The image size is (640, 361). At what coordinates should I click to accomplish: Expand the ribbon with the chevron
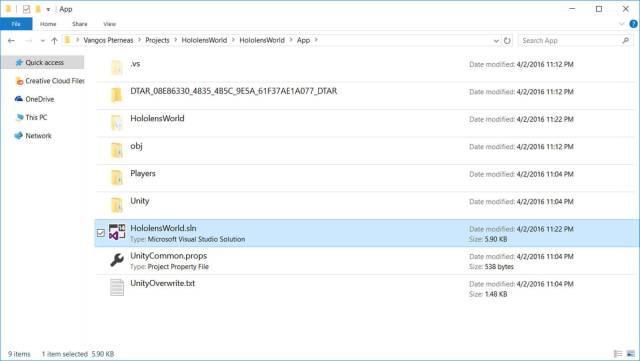[x=622, y=24]
